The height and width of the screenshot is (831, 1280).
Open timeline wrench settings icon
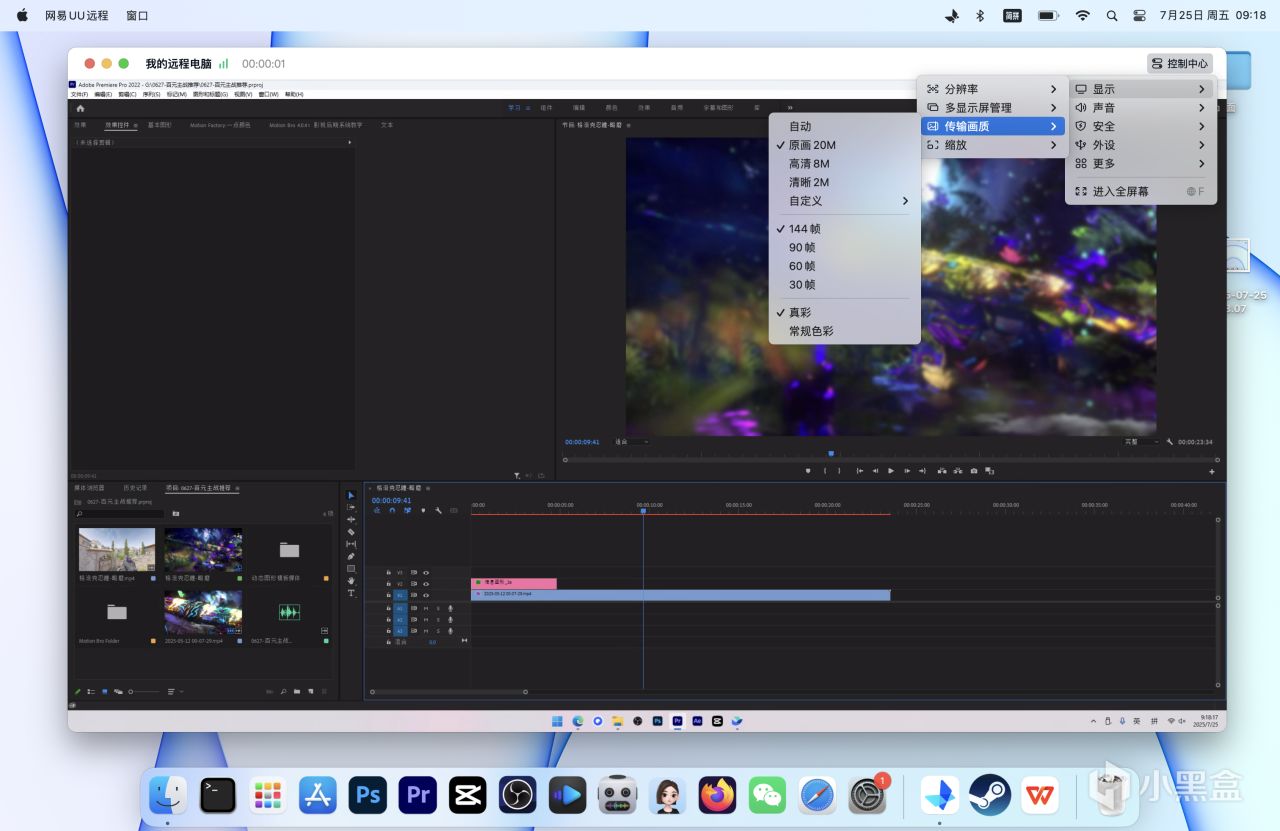click(x=438, y=510)
